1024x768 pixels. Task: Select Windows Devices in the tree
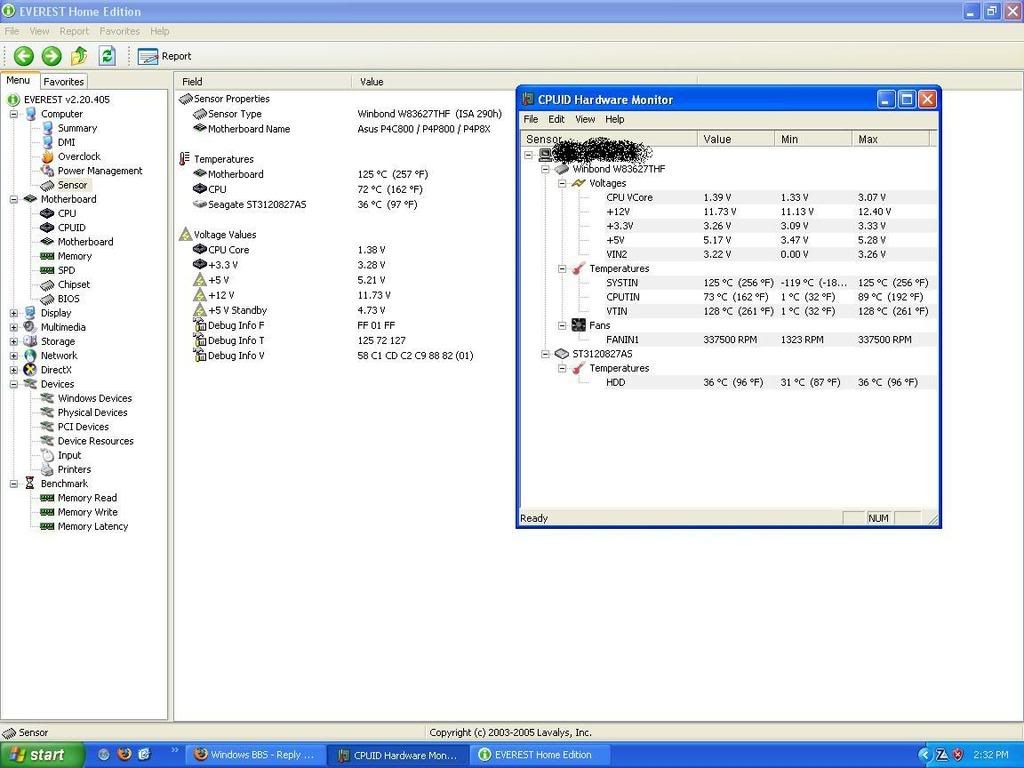pyautogui.click(x=95, y=398)
